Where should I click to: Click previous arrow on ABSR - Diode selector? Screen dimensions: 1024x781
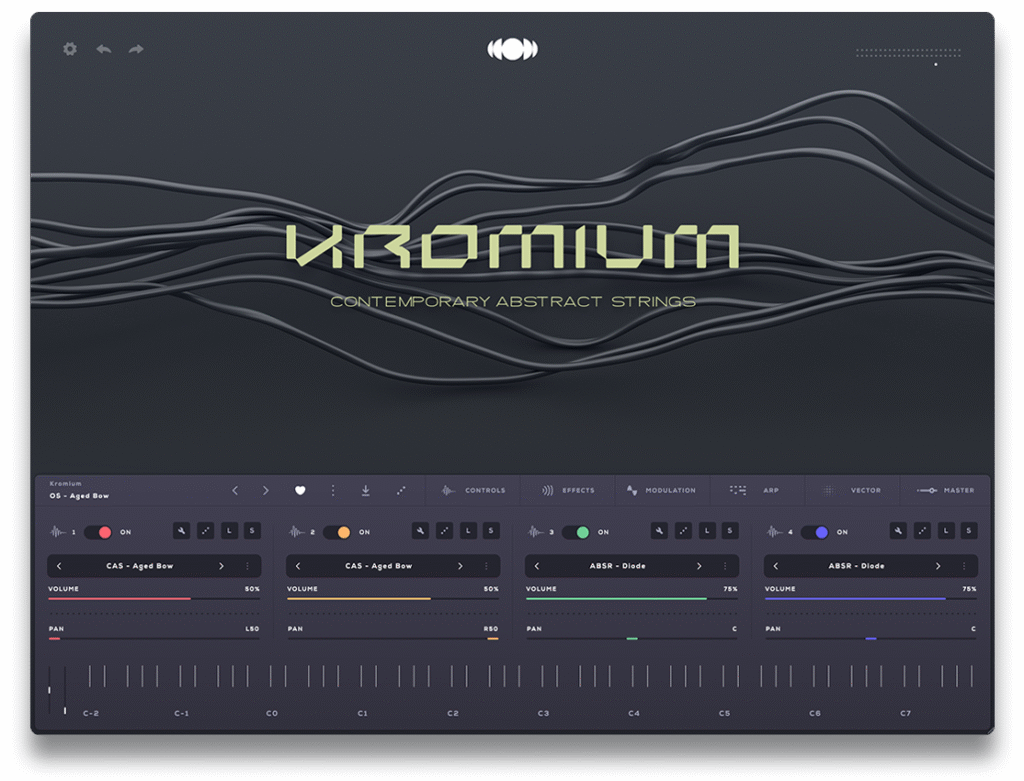coord(537,566)
